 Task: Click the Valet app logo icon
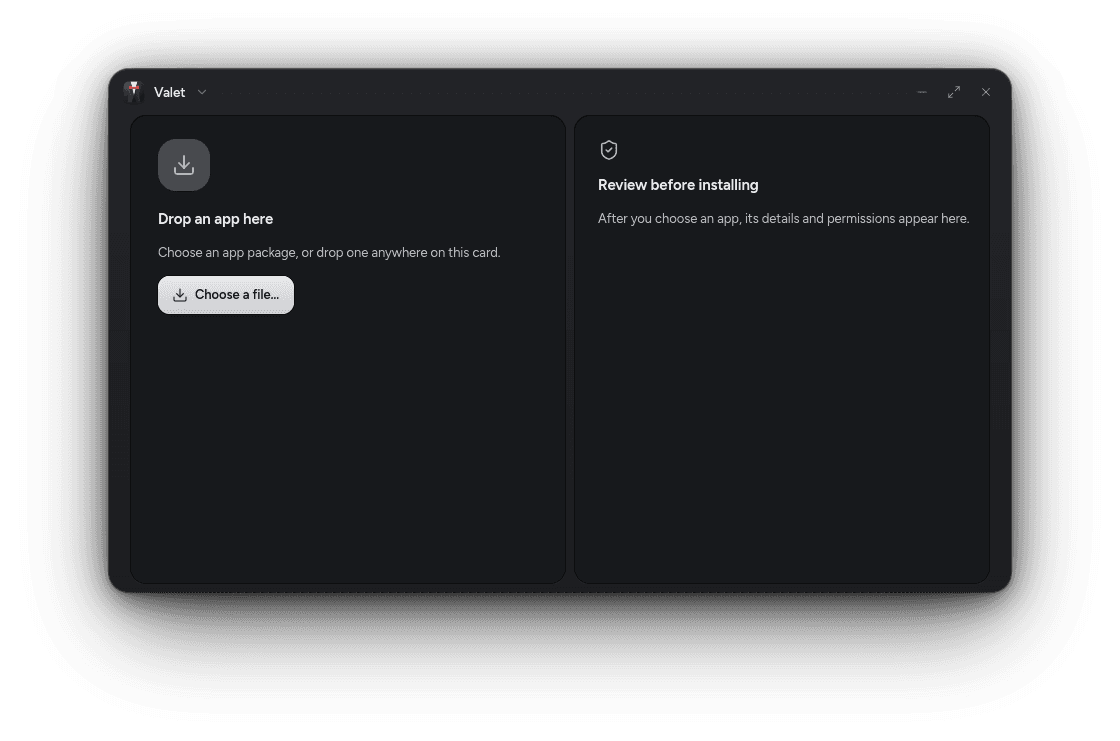134,91
